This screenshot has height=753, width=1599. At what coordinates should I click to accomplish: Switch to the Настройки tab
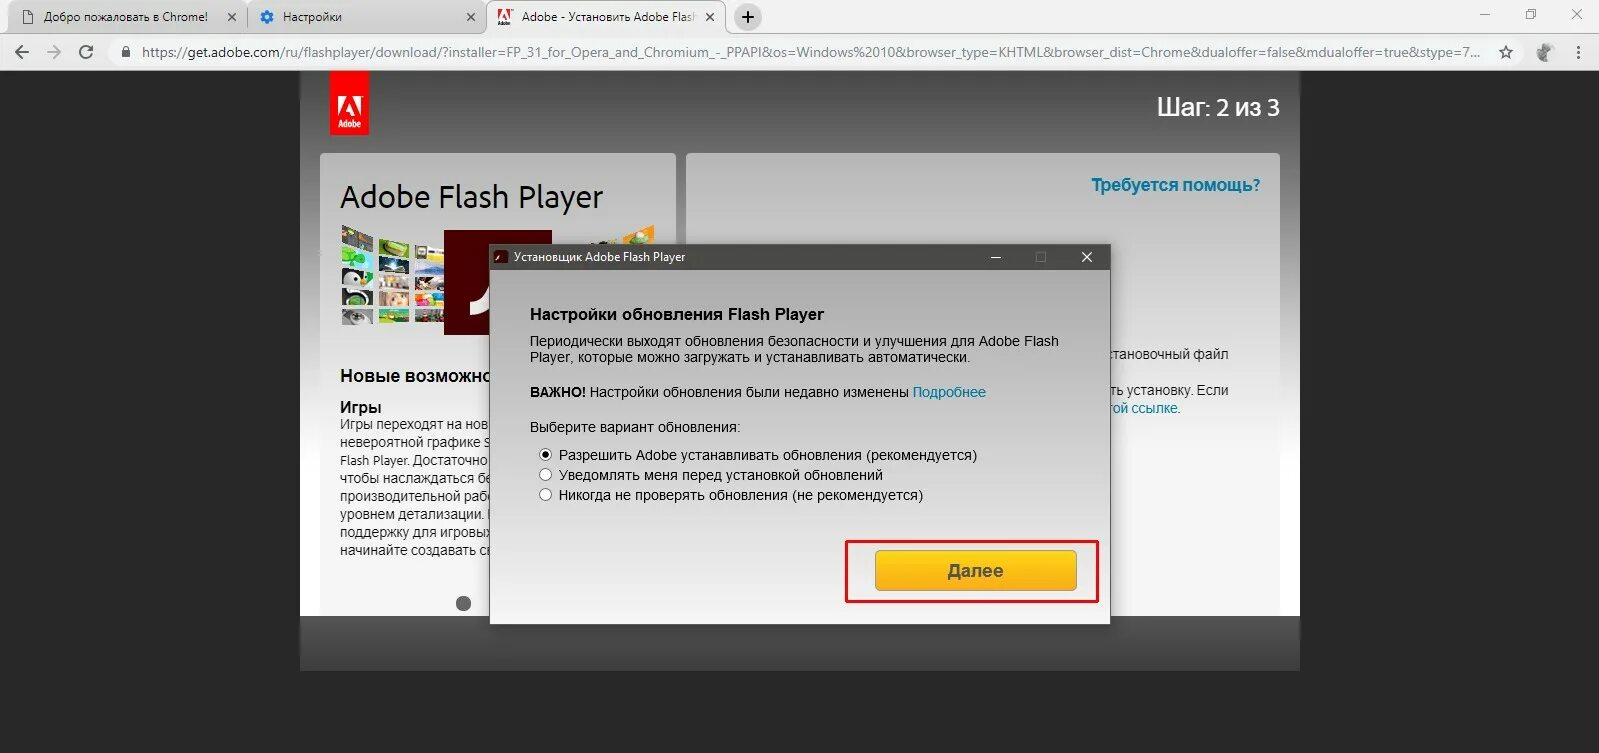(367, 17)
